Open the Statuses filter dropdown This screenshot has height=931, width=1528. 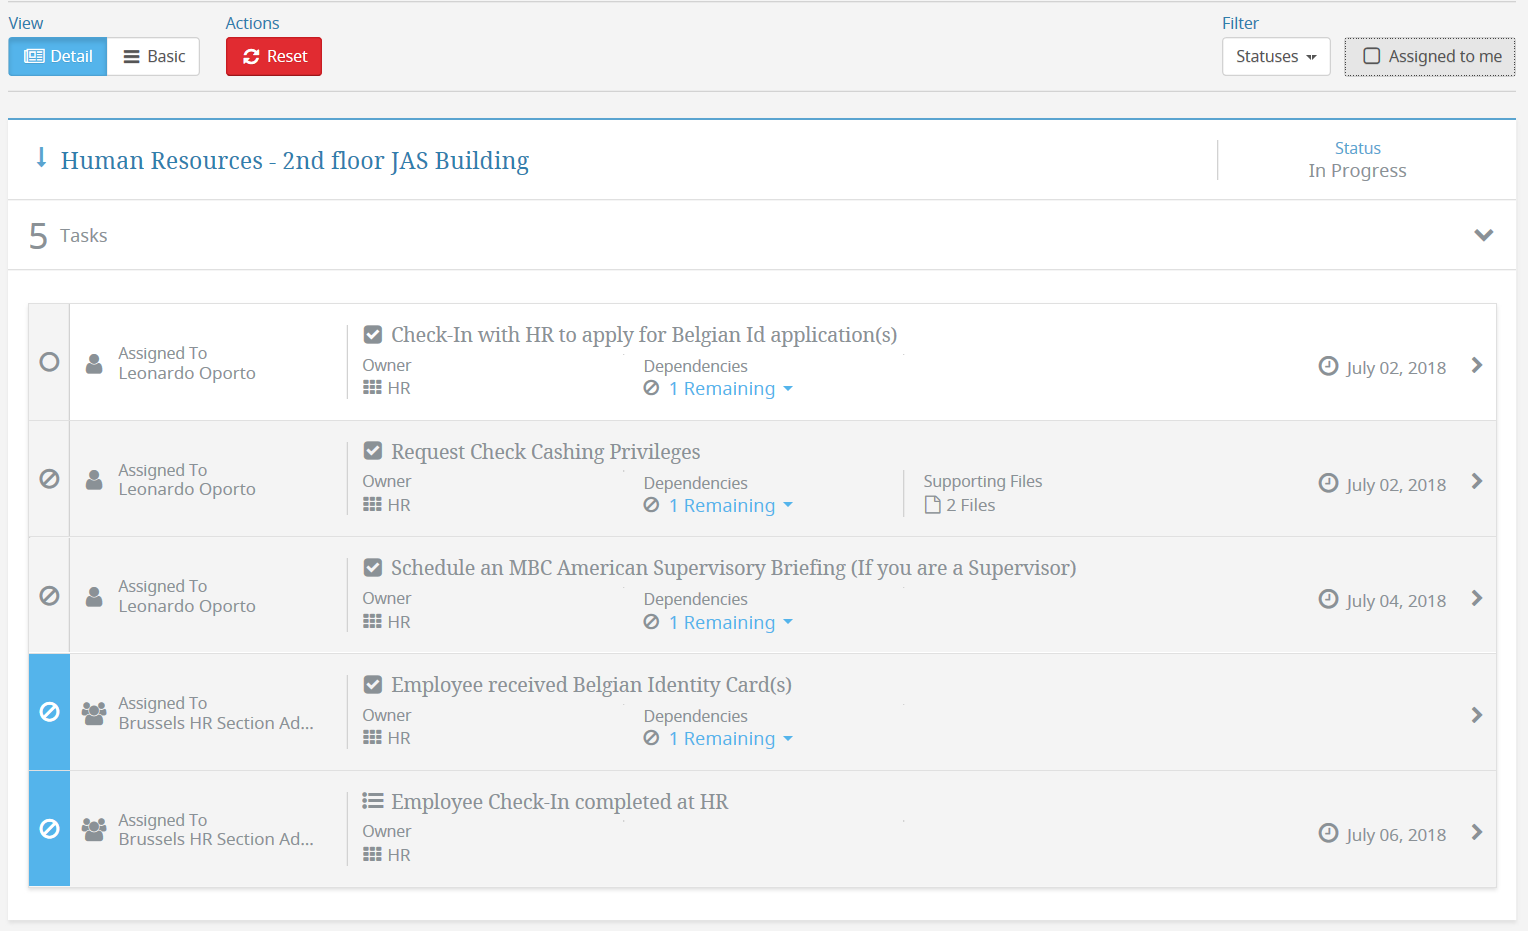[x=1276, y=57]
